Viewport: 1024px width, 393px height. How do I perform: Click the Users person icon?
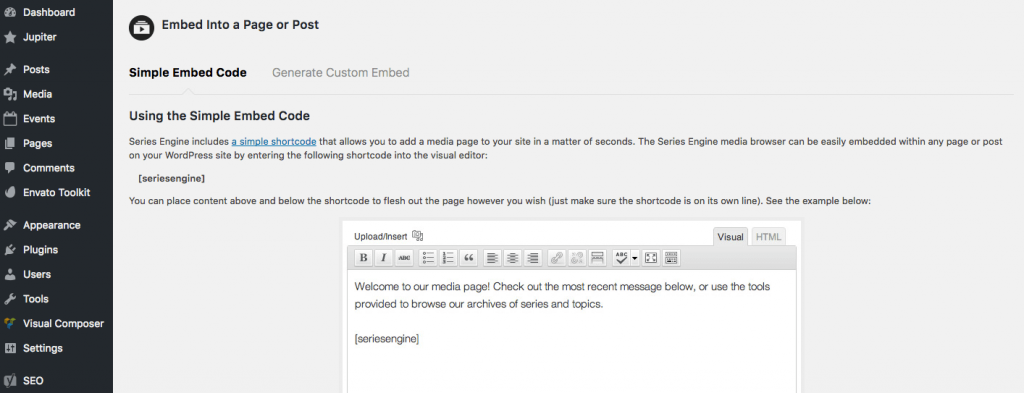(10, 275)
